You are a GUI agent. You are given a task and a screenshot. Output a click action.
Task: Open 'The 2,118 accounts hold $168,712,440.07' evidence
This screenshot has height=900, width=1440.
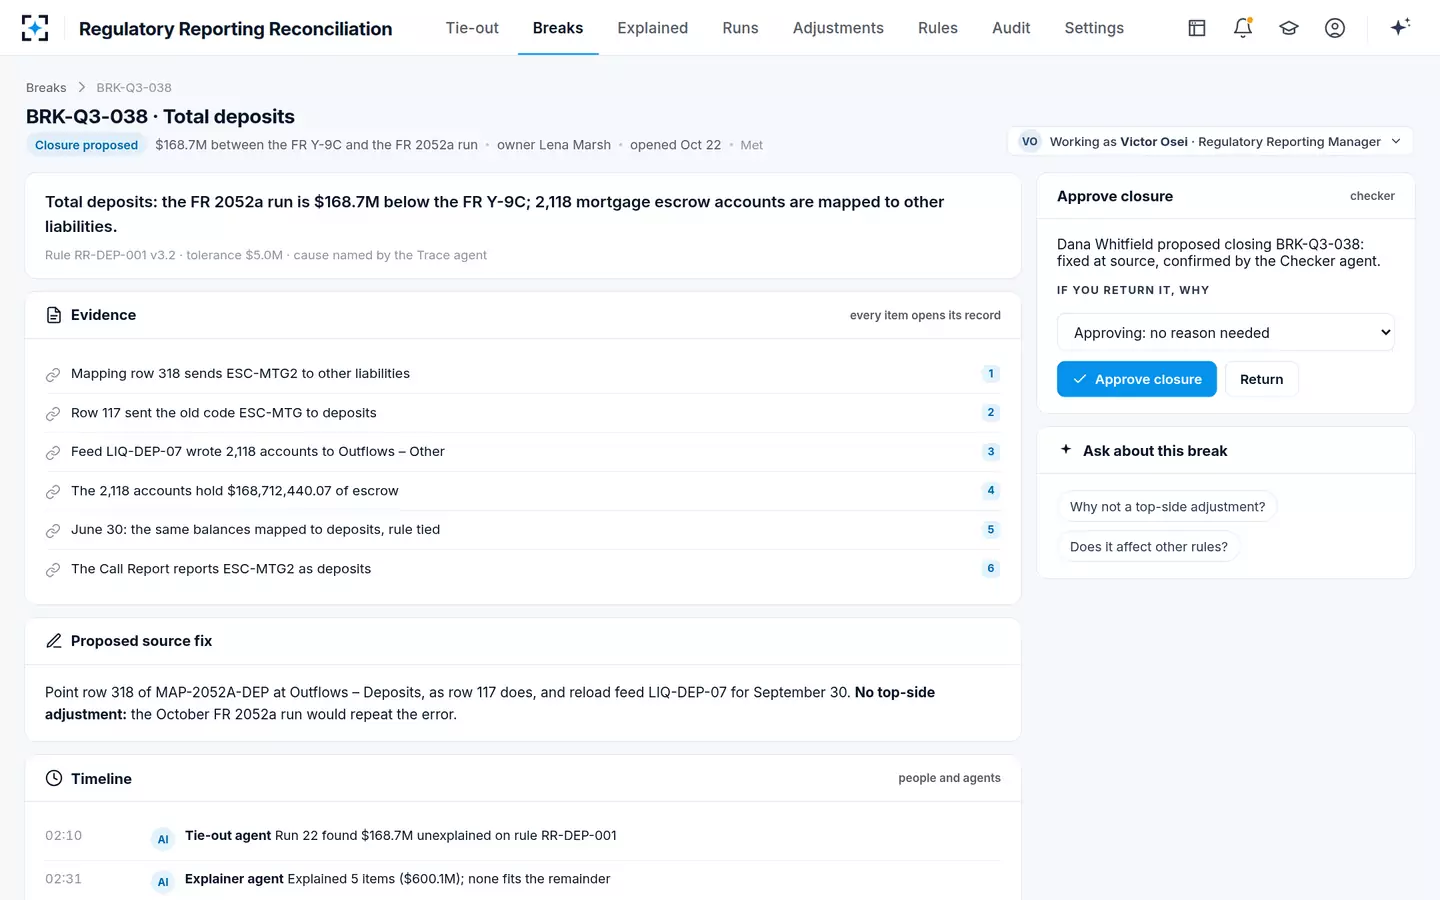click(523, 491)
